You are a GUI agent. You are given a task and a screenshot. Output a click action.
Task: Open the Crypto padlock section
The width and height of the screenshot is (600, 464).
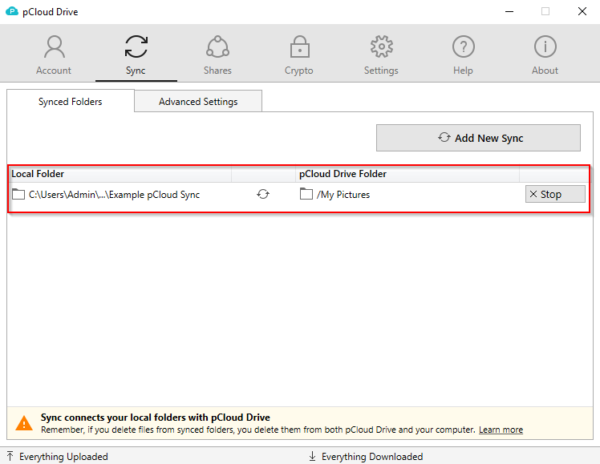click(x=299, y=55)
